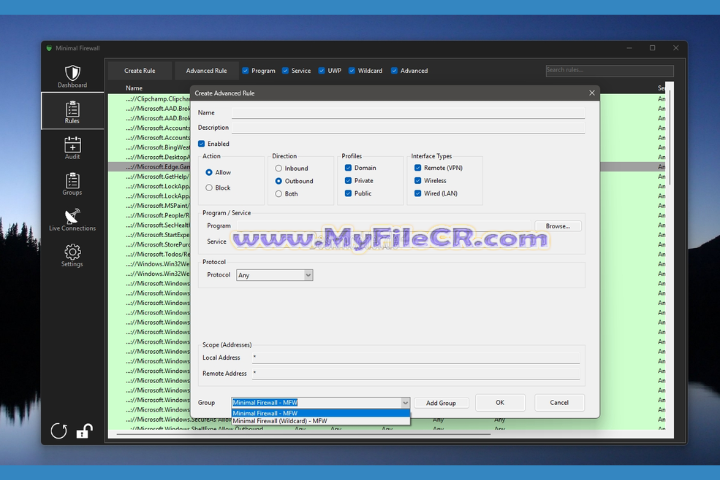The image size is (720, 480).
Task: Click the rules list horizontal scrollbar
Action: (x=303, y=434)
